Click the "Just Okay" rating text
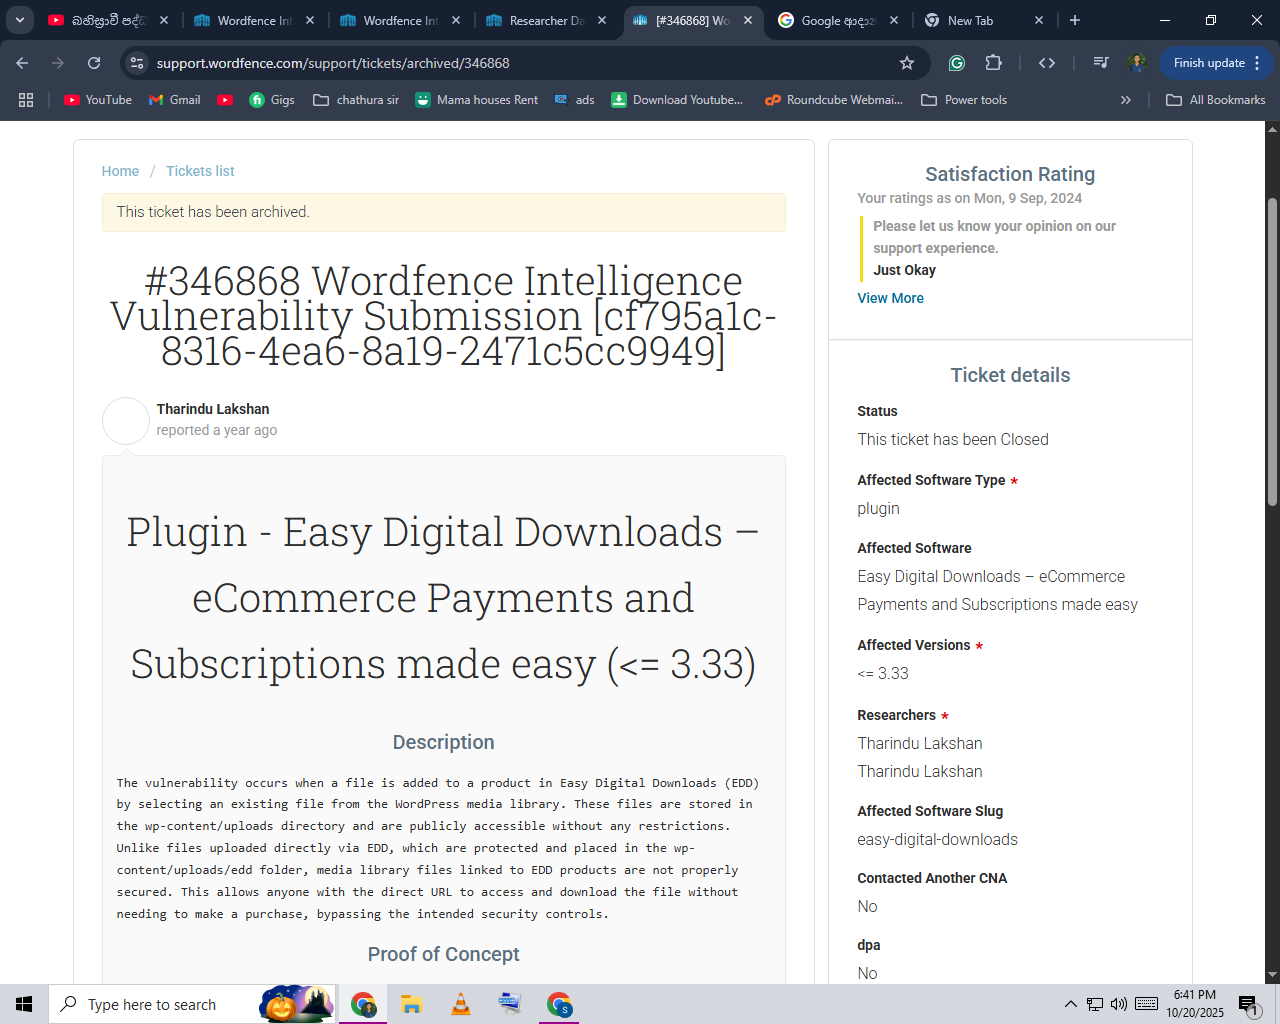The height and width of the screenshot is (1024, 1280). [904, 270]
